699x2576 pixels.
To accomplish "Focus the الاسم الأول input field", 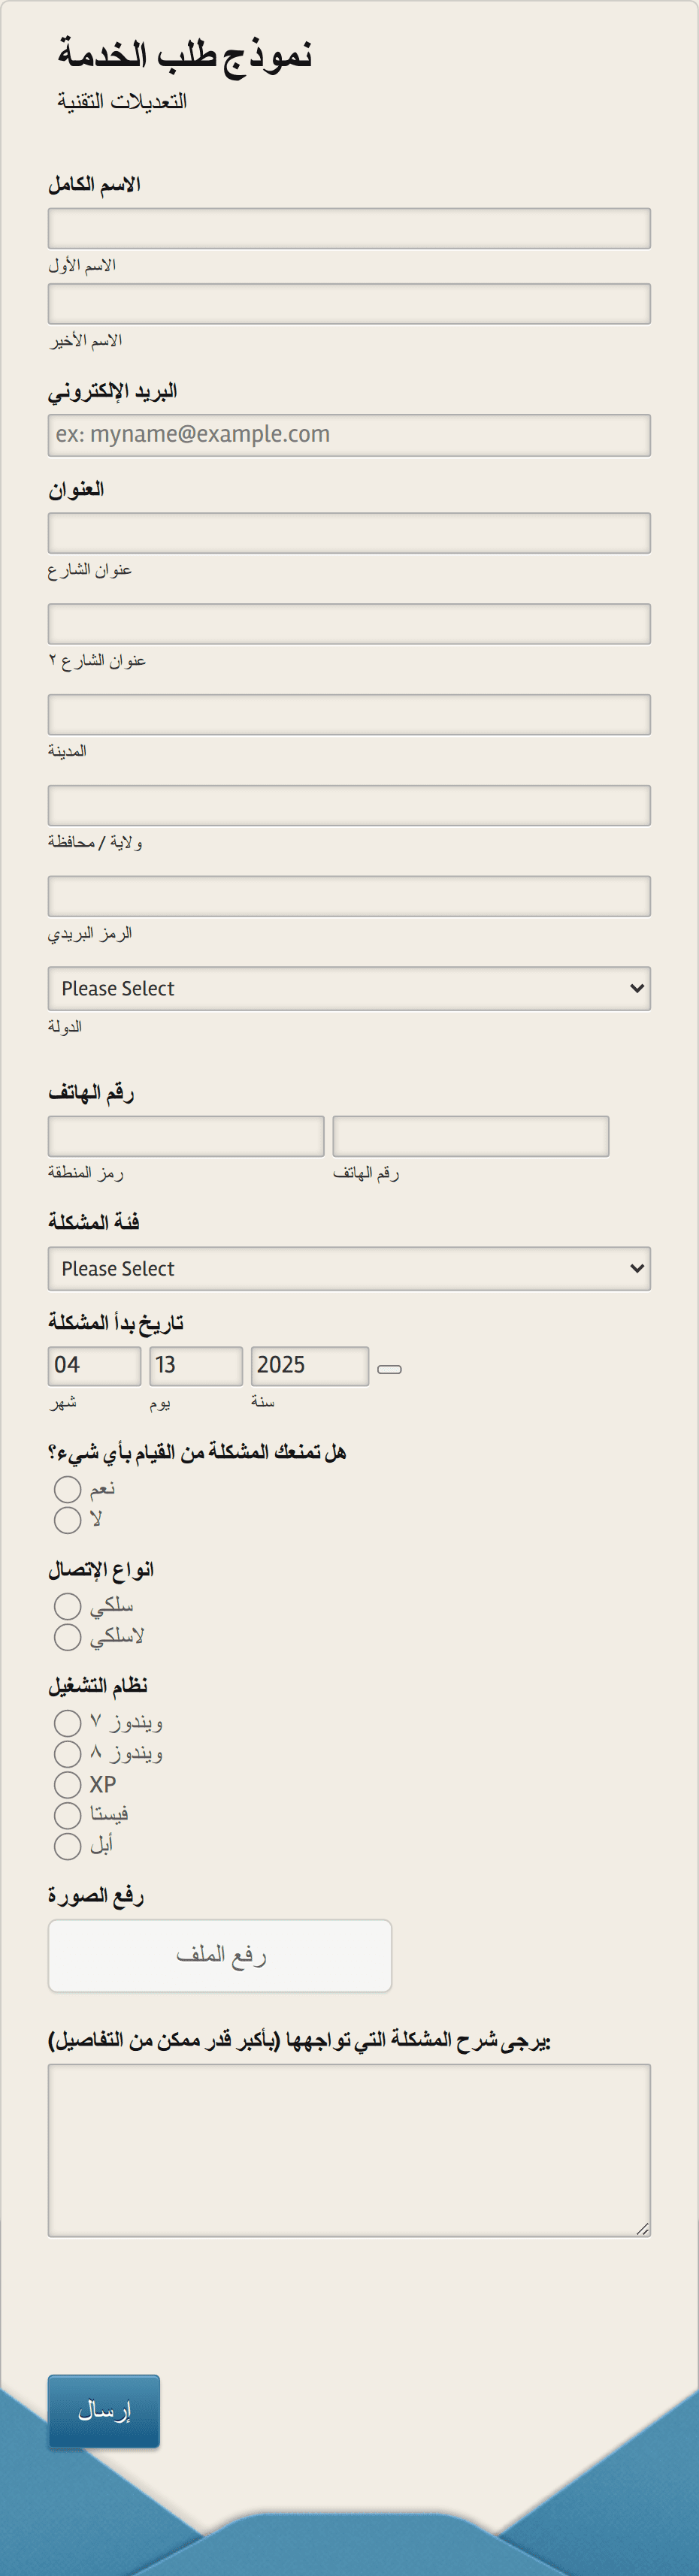I will [x=349, y=228].
